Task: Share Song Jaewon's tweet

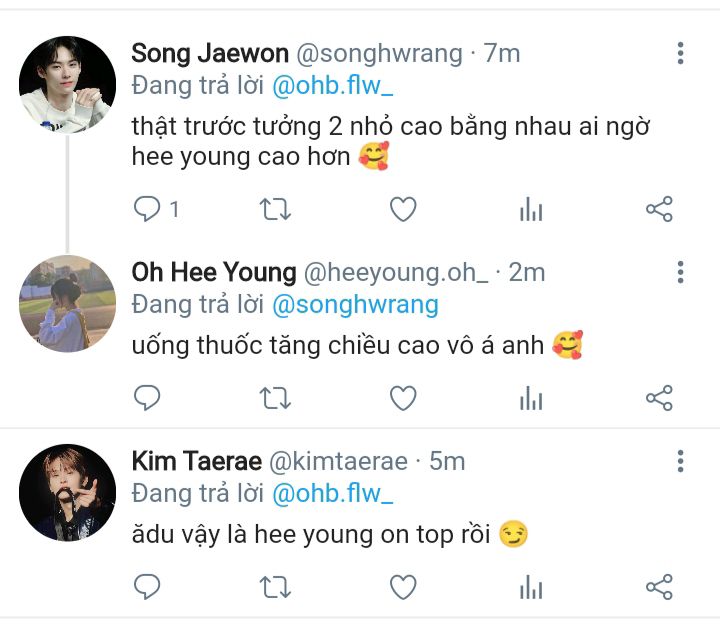Action: (x=659, y=209)
